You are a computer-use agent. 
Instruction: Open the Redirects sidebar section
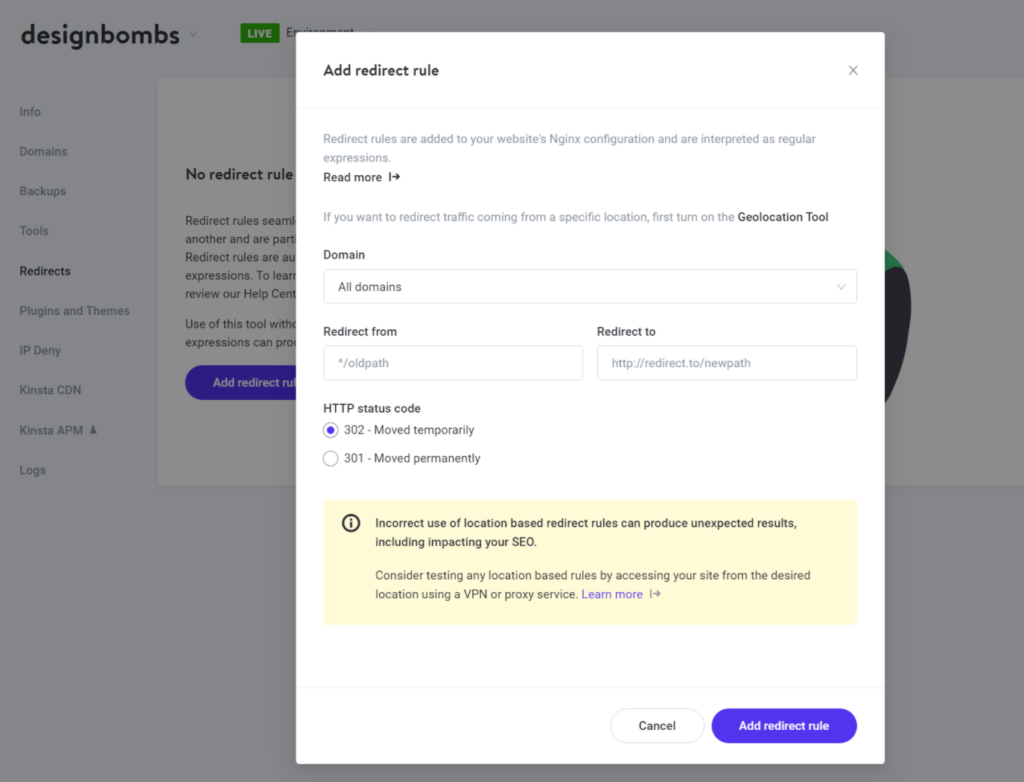pyautogui.click(x=45, y=271)
